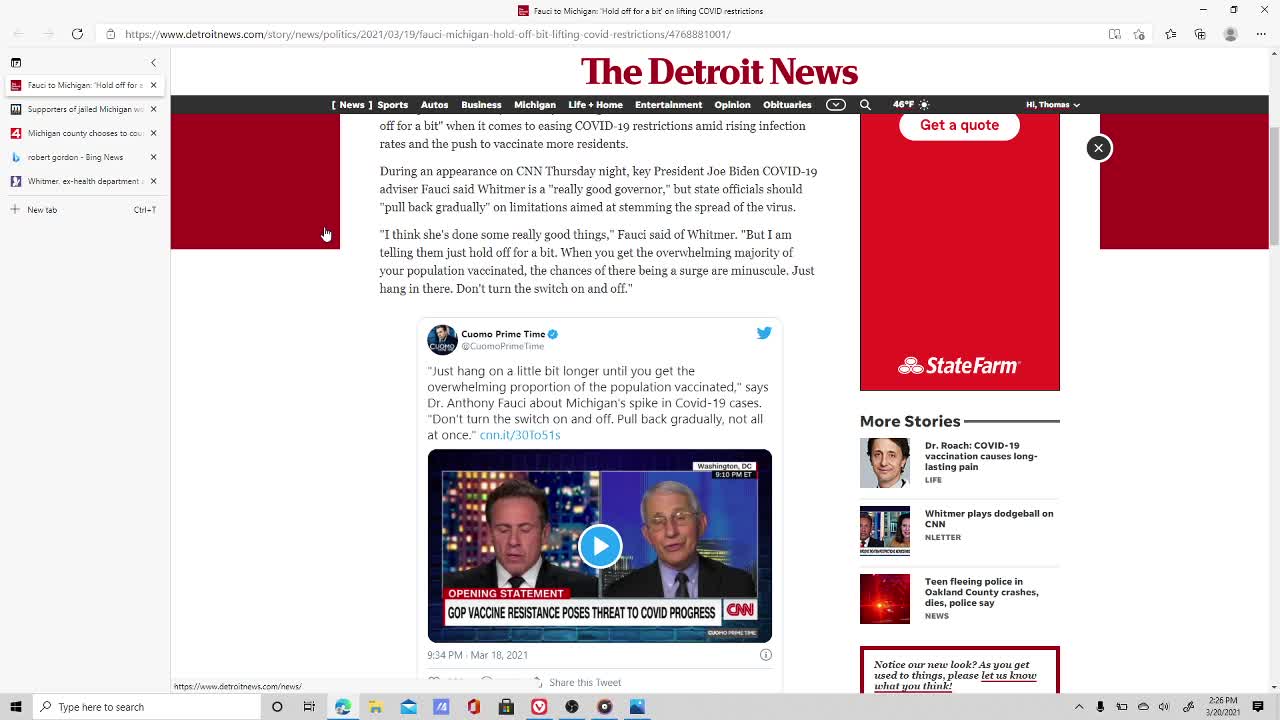Open a New tab
Image resolution: width=1280 pixels, height=720 pixels.
(84, 210)
